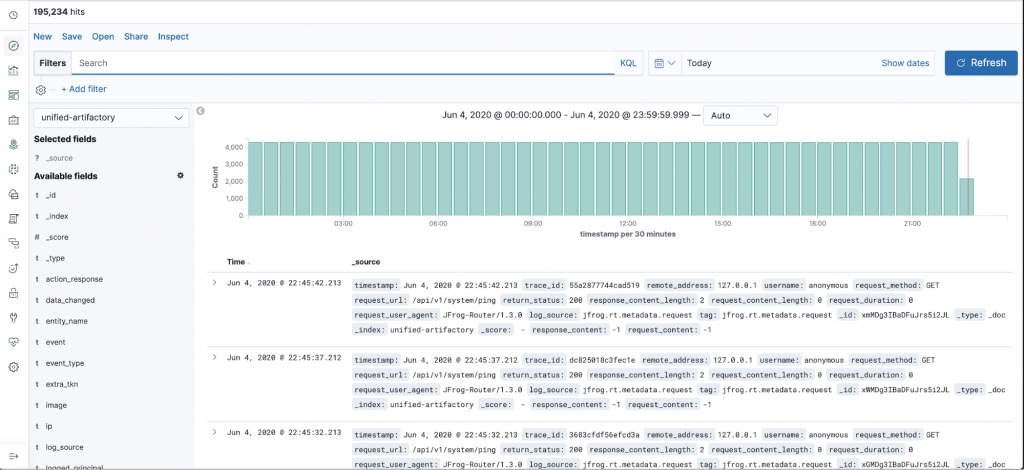Click into the Search query field

(x=340, y=63)
